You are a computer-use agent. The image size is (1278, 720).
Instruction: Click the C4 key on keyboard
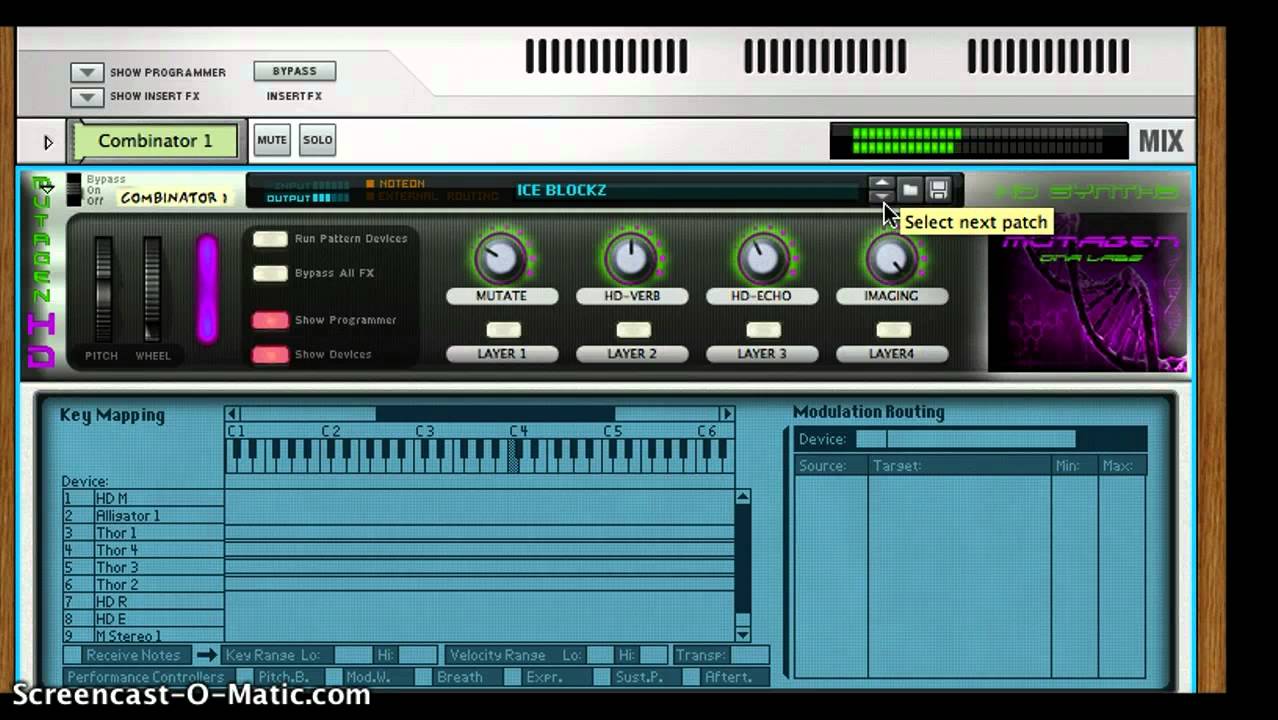coord(515,455)
